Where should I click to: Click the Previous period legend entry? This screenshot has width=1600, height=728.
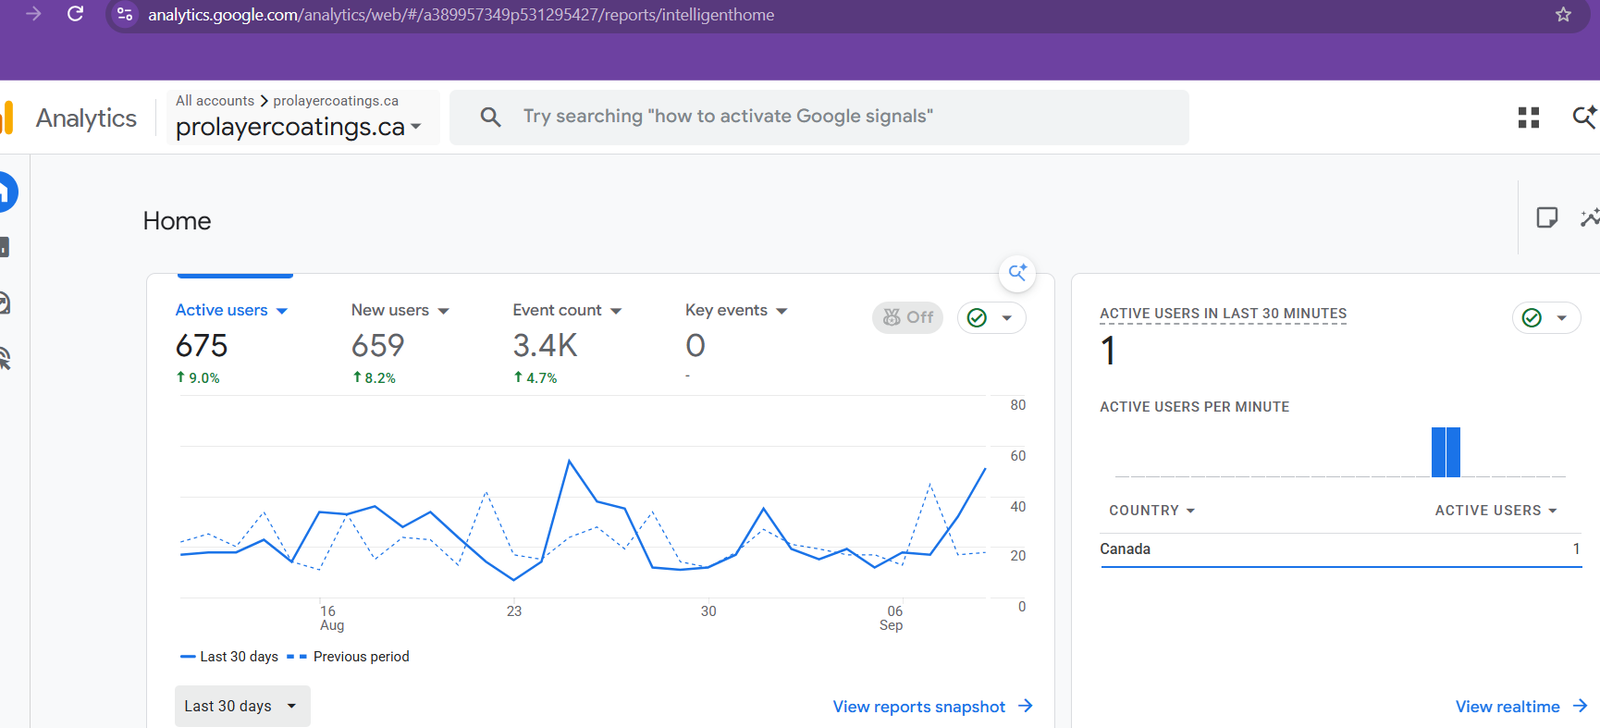click(348, 657)
